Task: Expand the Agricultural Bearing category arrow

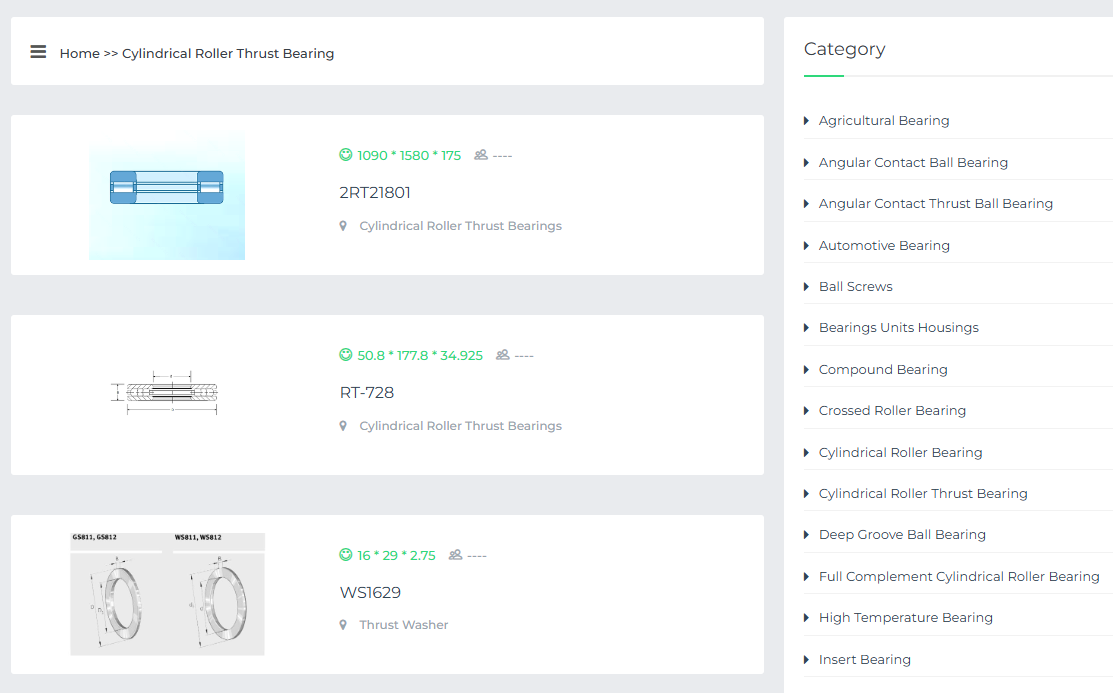Action: 807,121
